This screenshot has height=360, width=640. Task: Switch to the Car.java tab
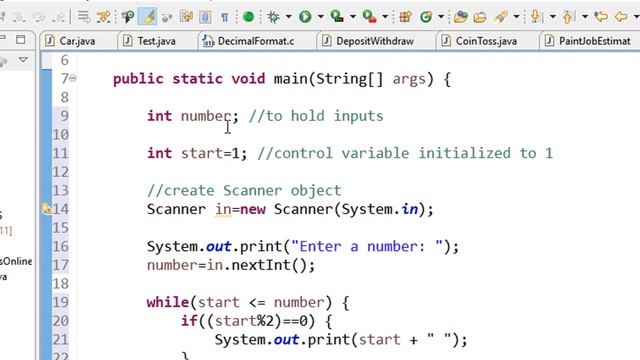point(77,41)
